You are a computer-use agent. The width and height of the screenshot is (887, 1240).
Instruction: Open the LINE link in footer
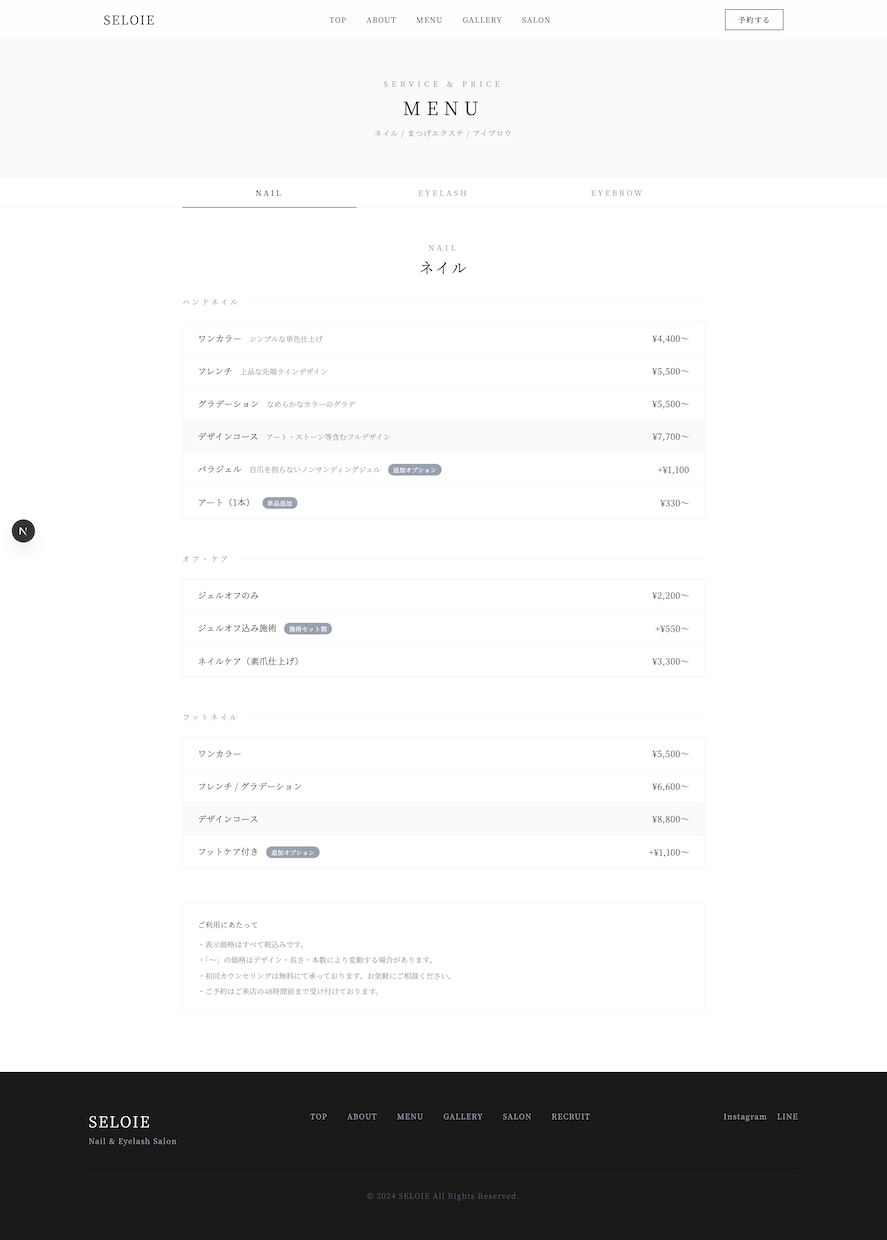point(788,1117)
